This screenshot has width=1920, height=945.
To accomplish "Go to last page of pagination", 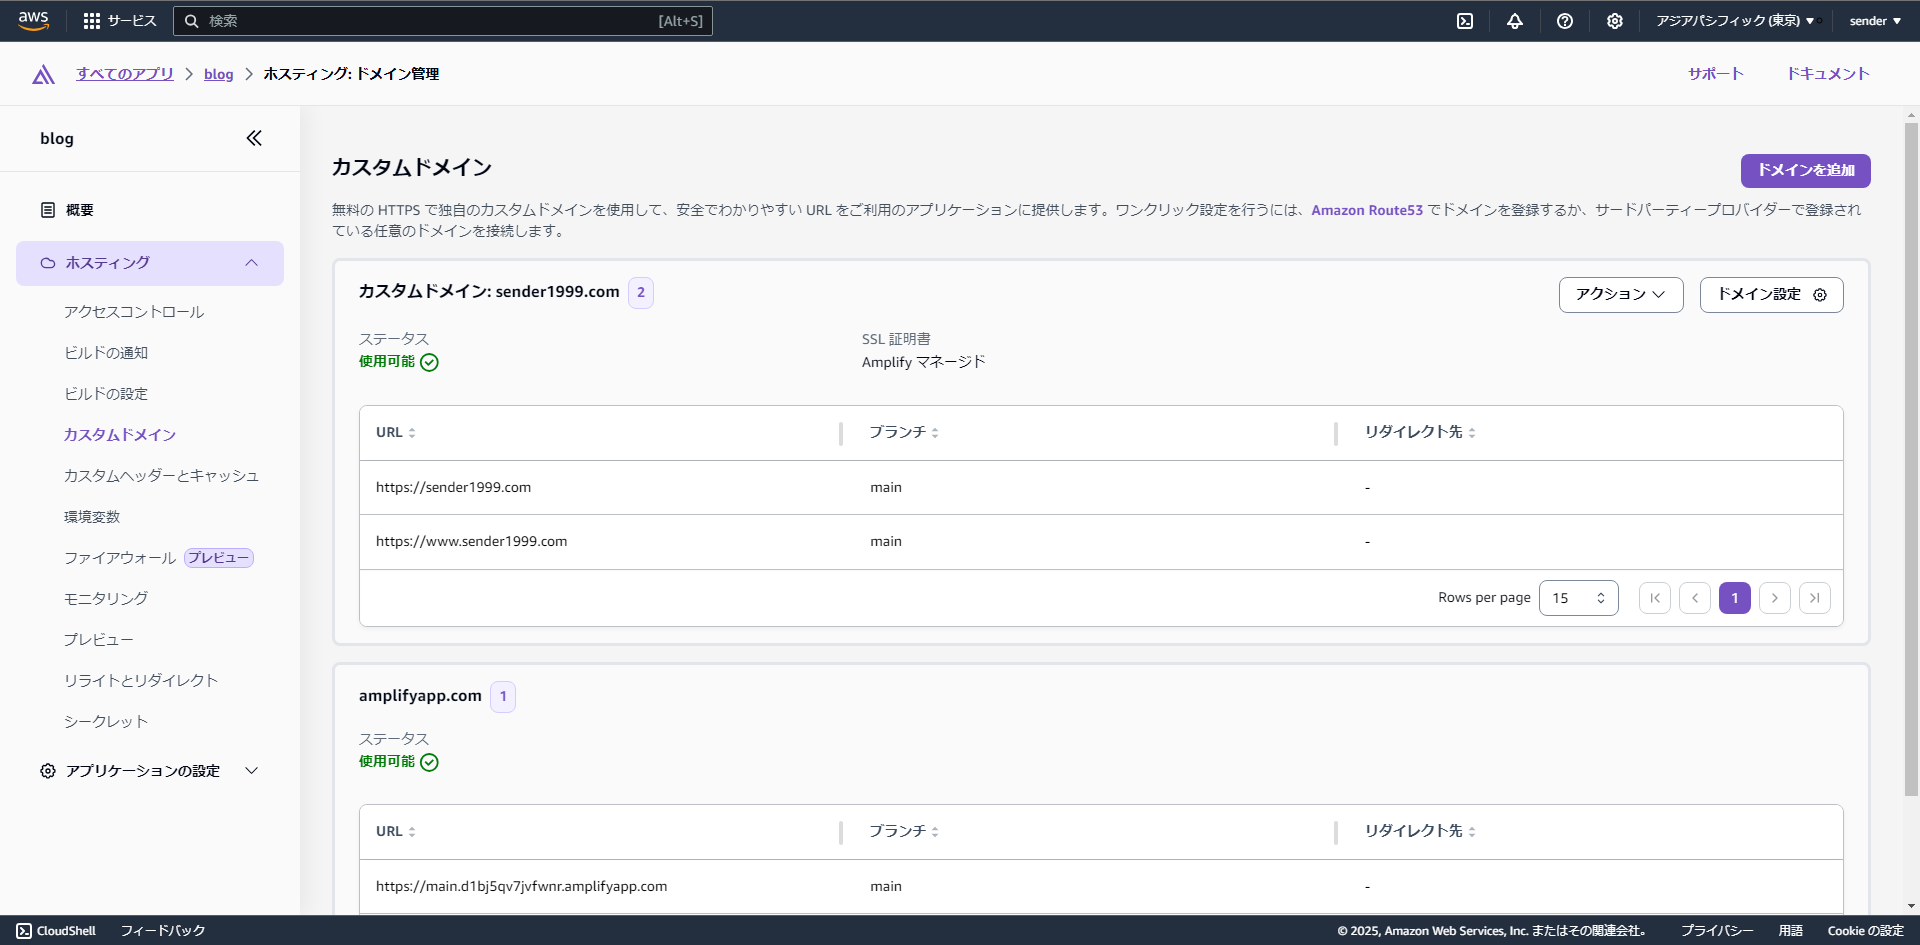I will point(1815,598).
